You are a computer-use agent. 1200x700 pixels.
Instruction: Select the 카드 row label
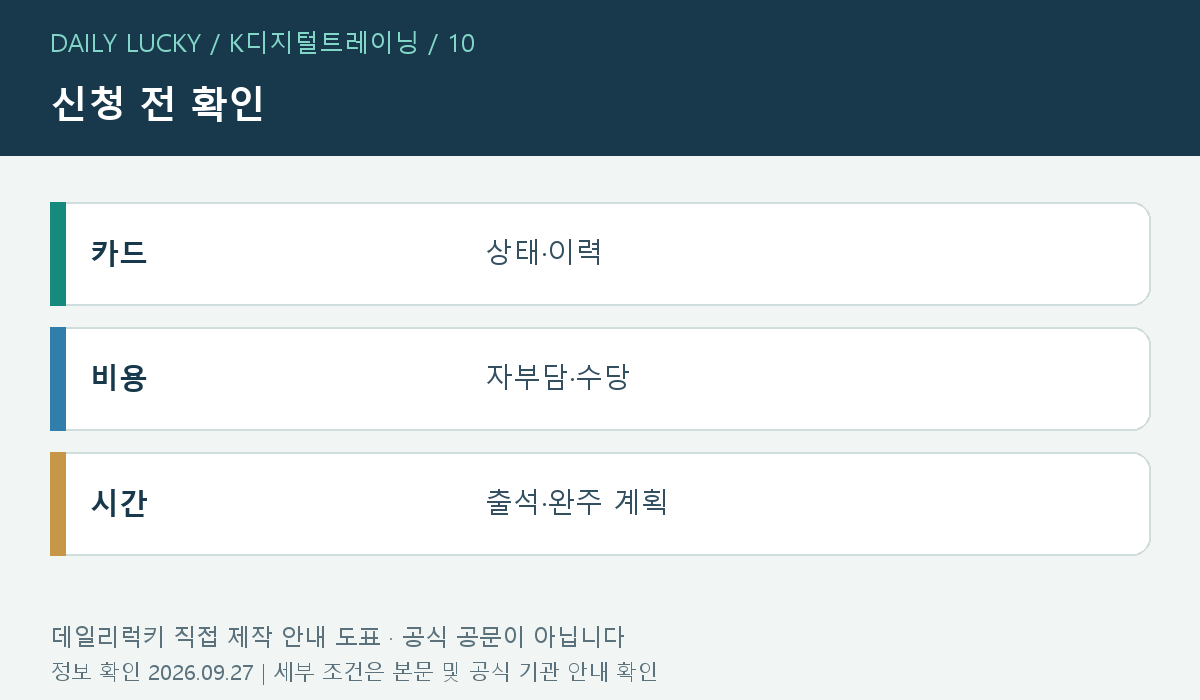(119, 253)
